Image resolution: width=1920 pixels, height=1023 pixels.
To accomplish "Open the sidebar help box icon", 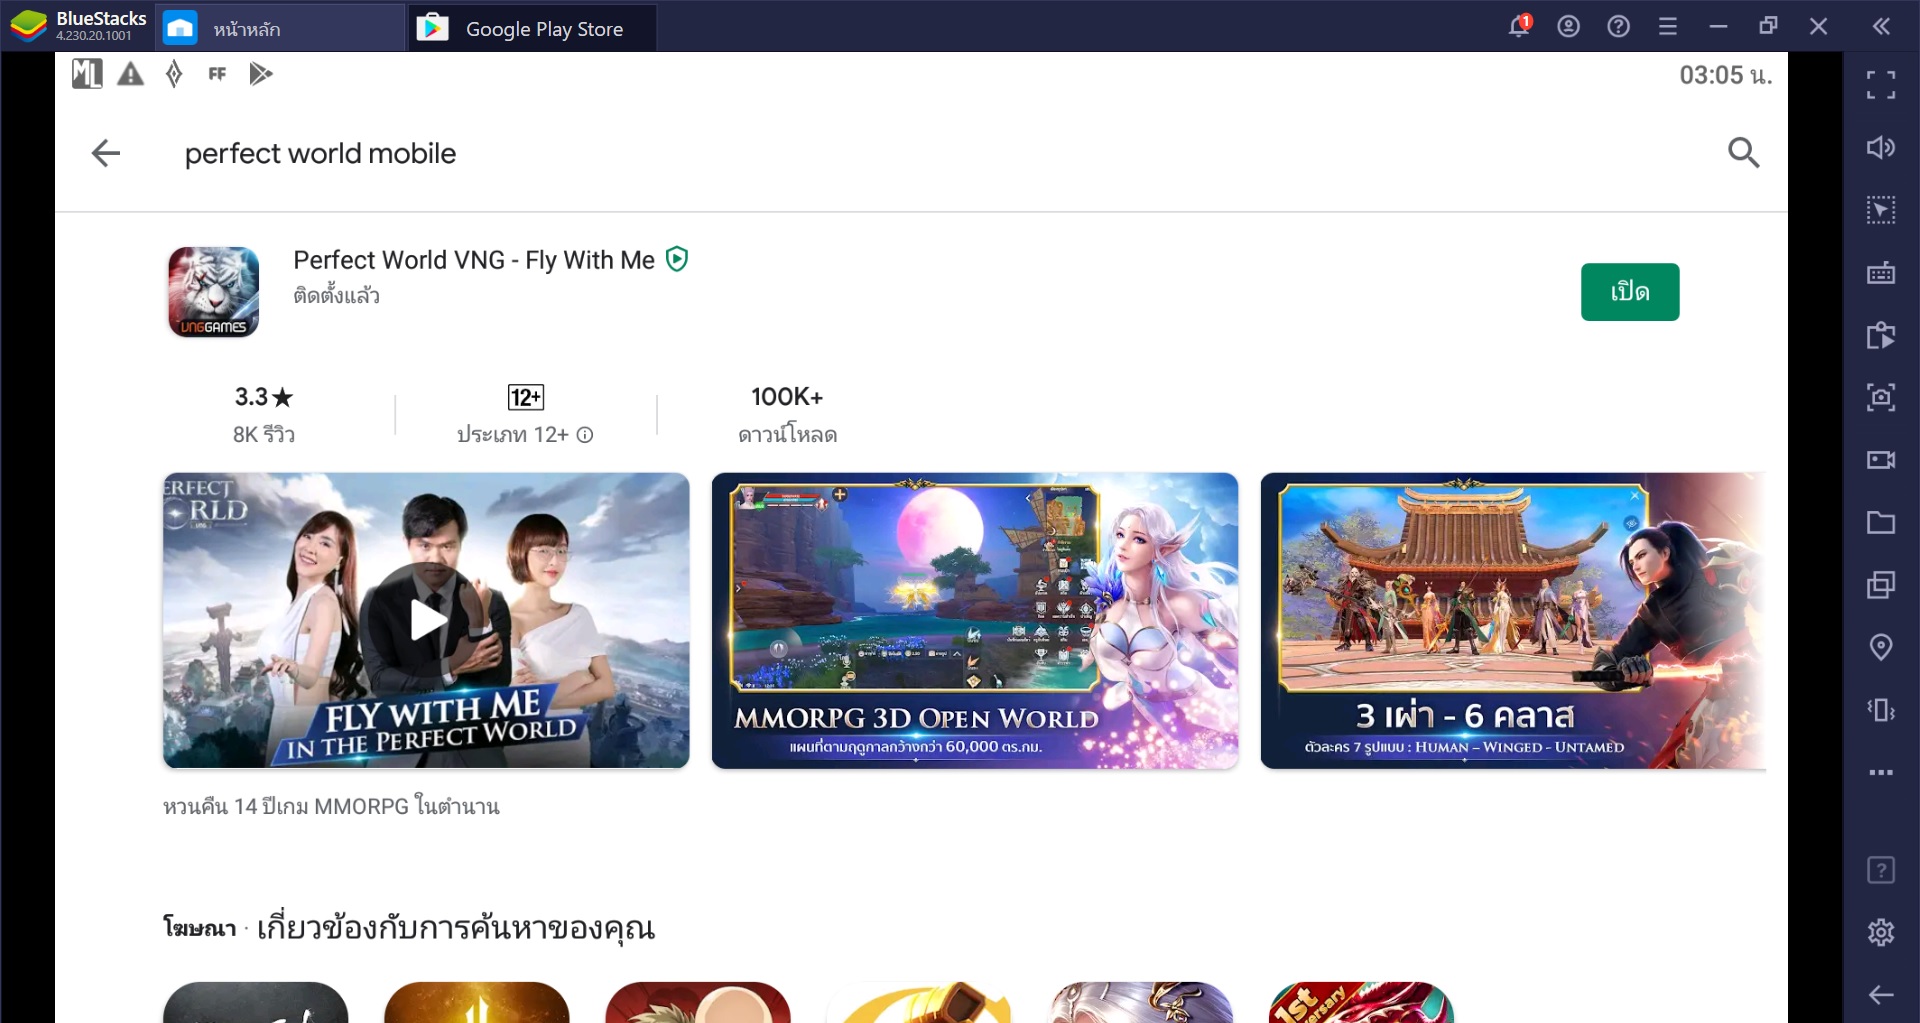I will 1881,870.
